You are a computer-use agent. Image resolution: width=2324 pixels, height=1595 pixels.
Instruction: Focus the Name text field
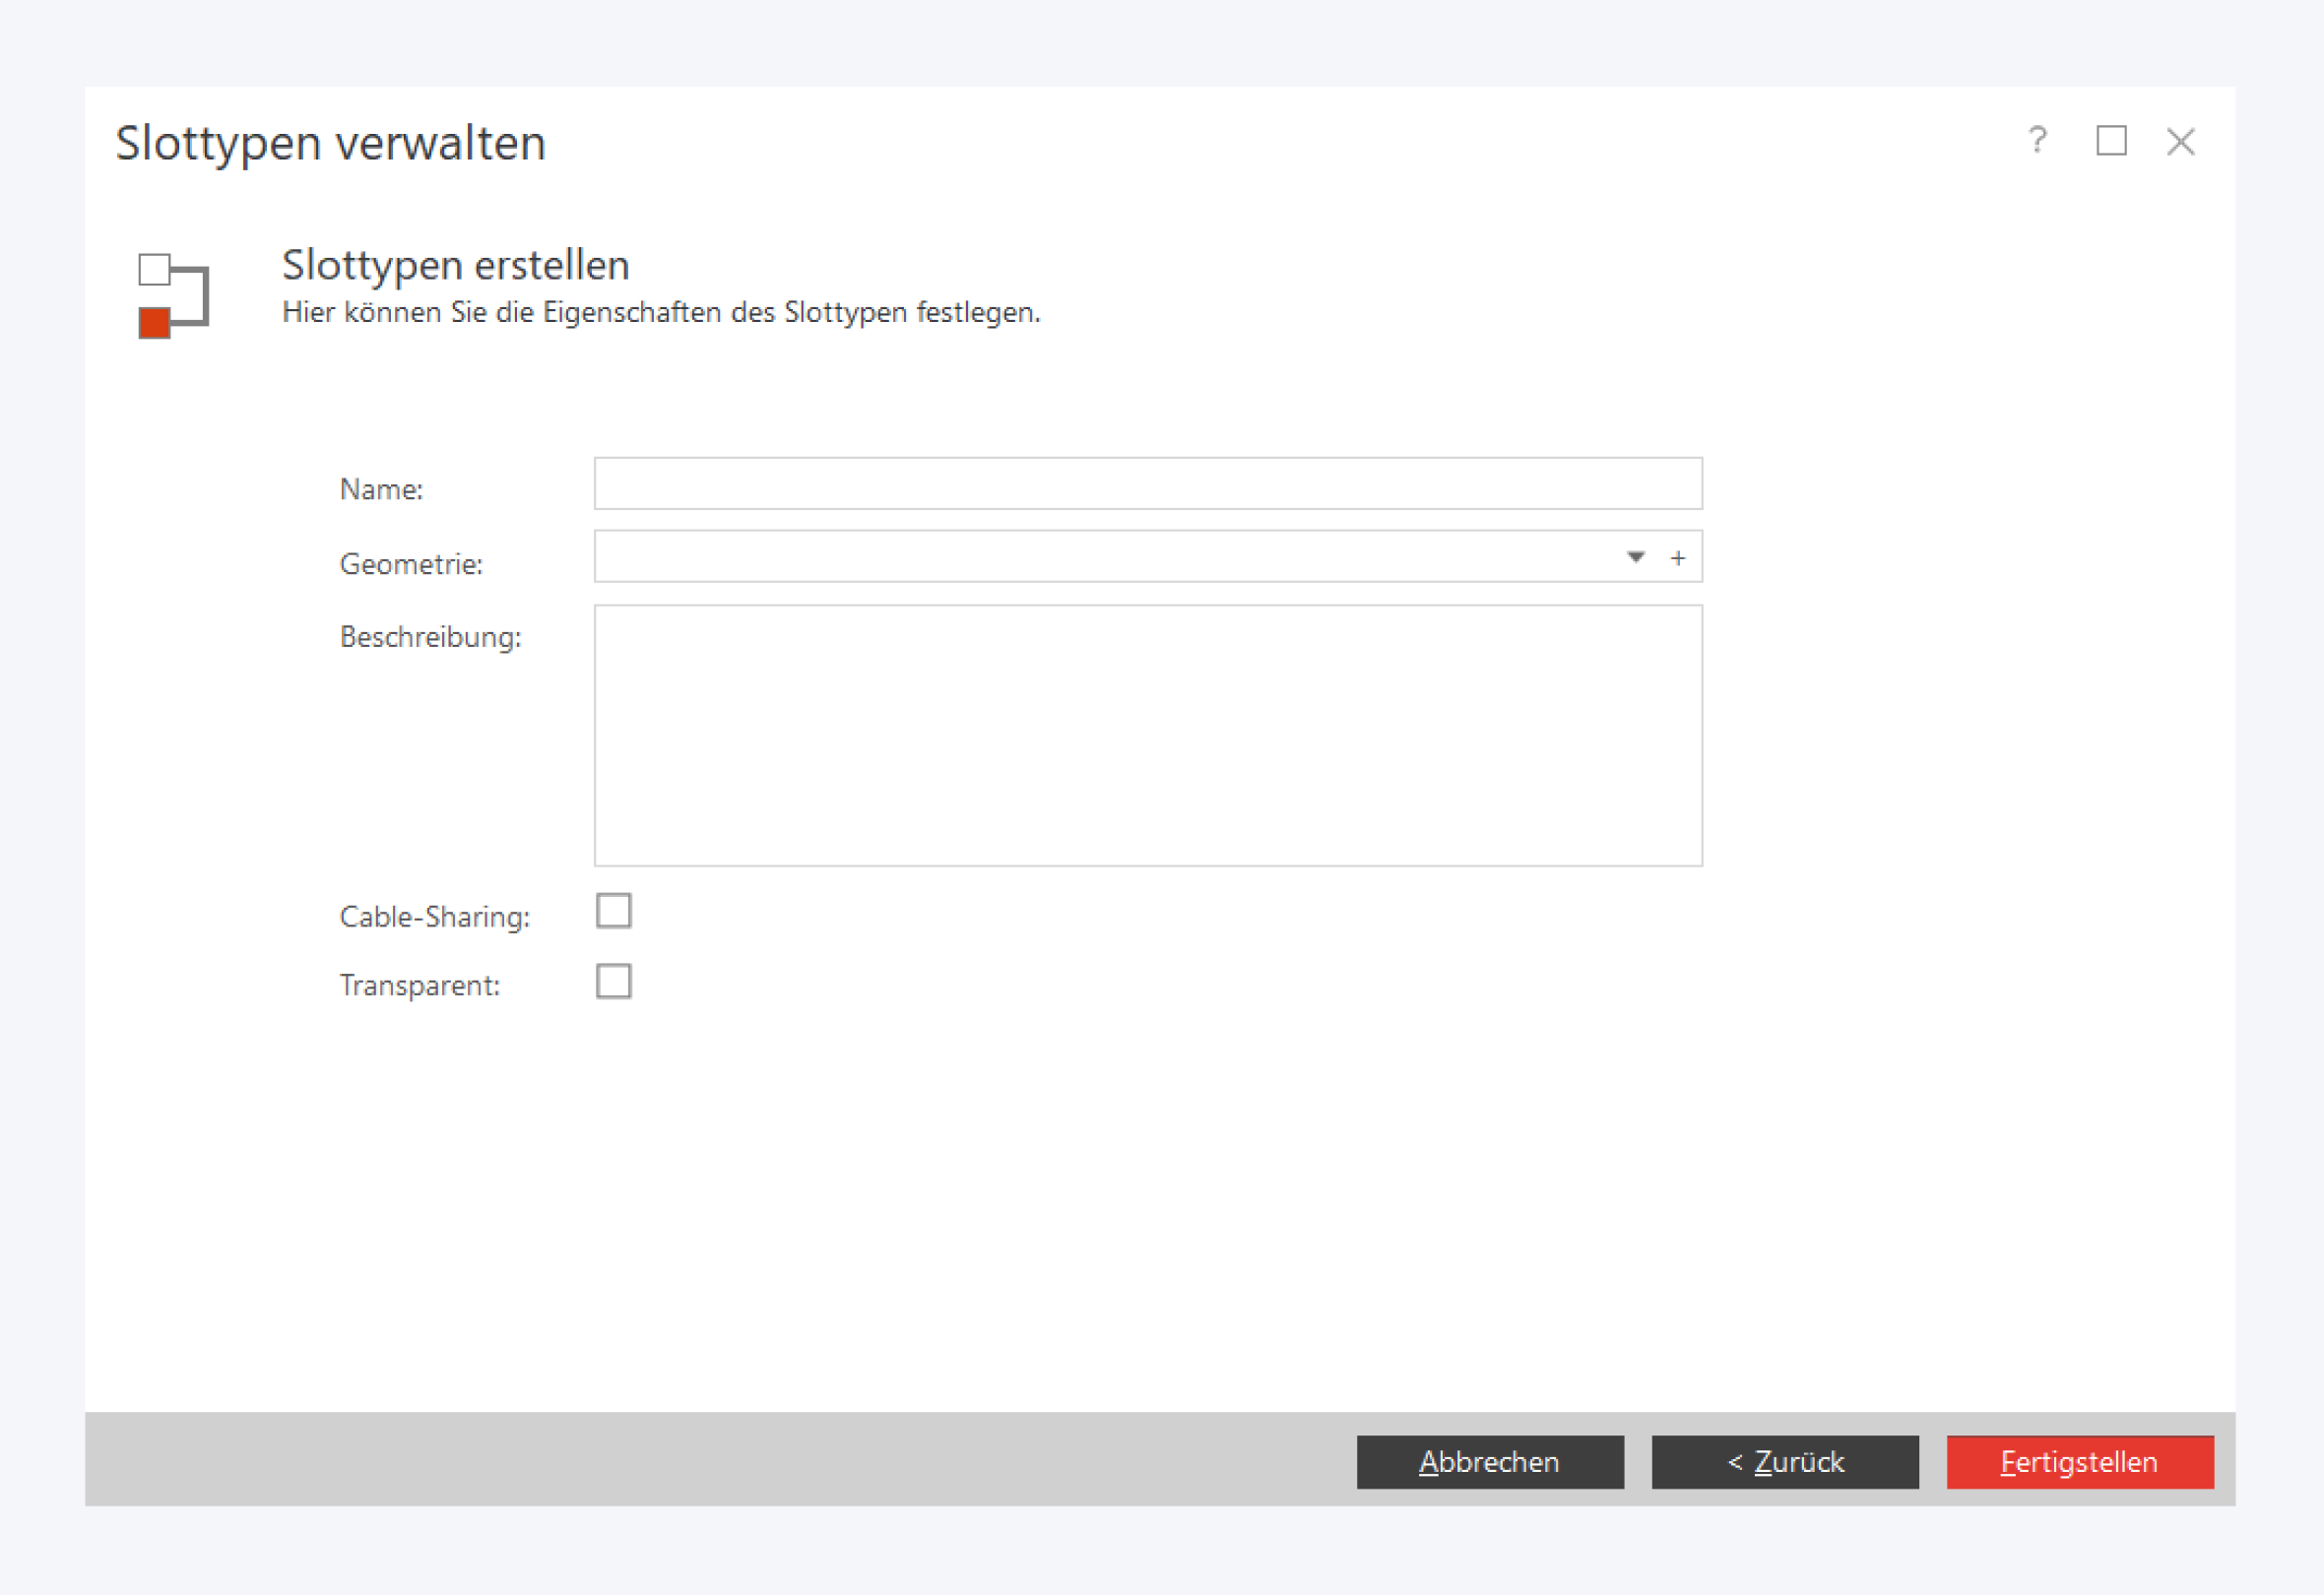point(1147,484)
